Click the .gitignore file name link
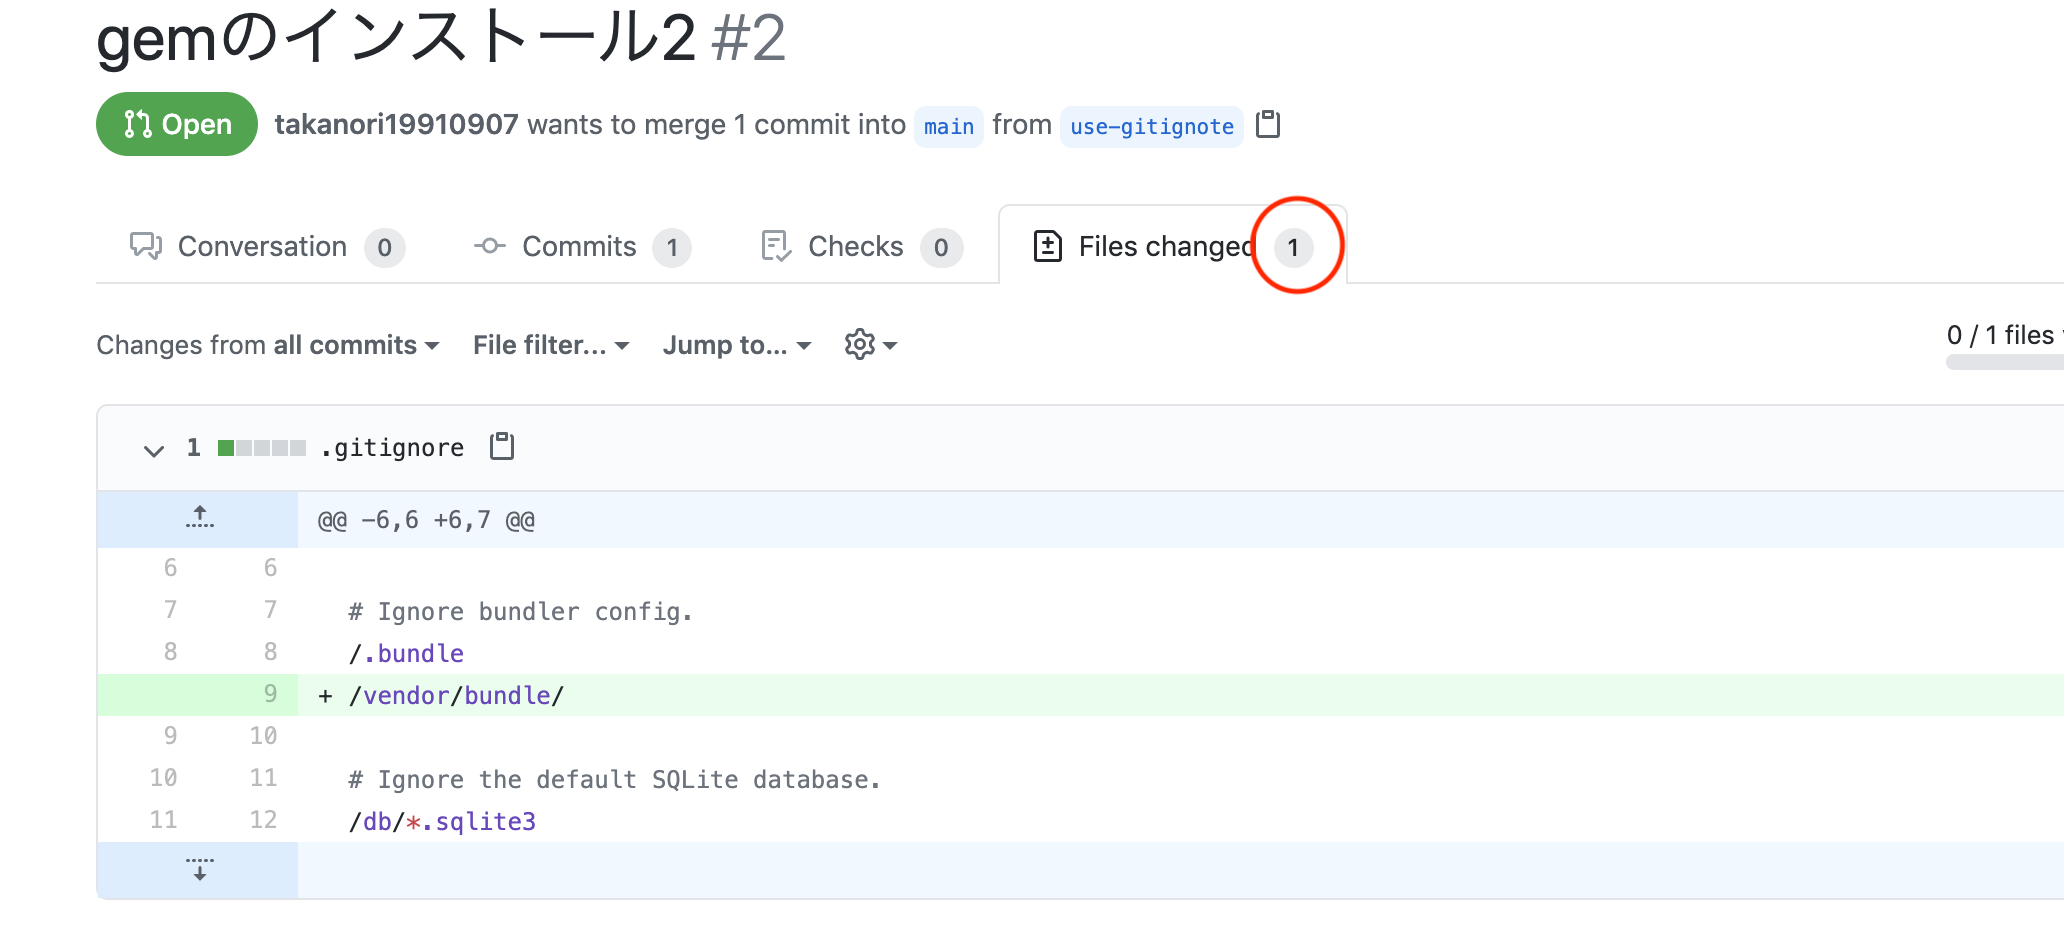 (x=392, y=448)
